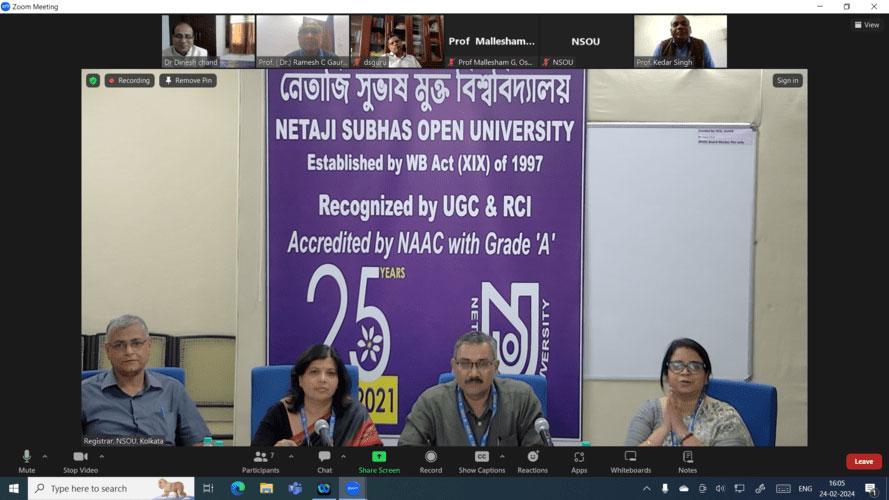Select dsguru video thumbnail

click(x=397, y=41)
